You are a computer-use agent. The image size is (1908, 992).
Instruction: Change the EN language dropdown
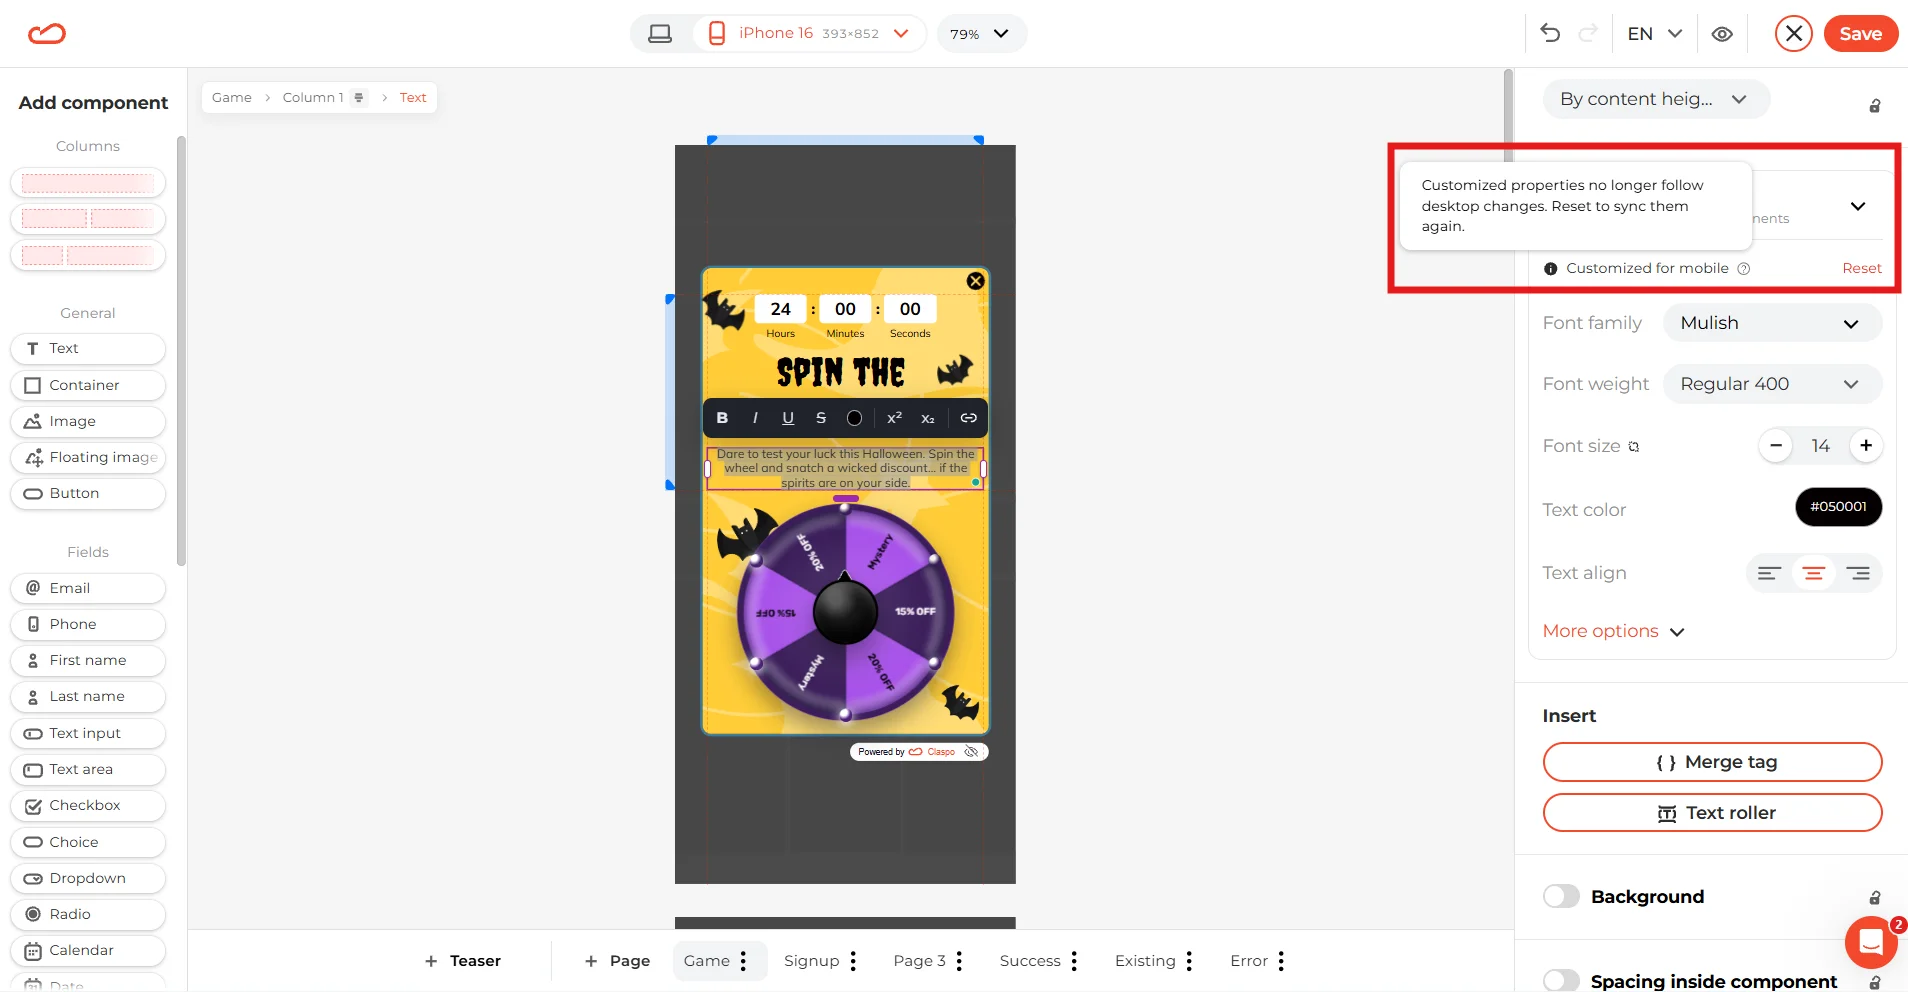(1654, 33)
